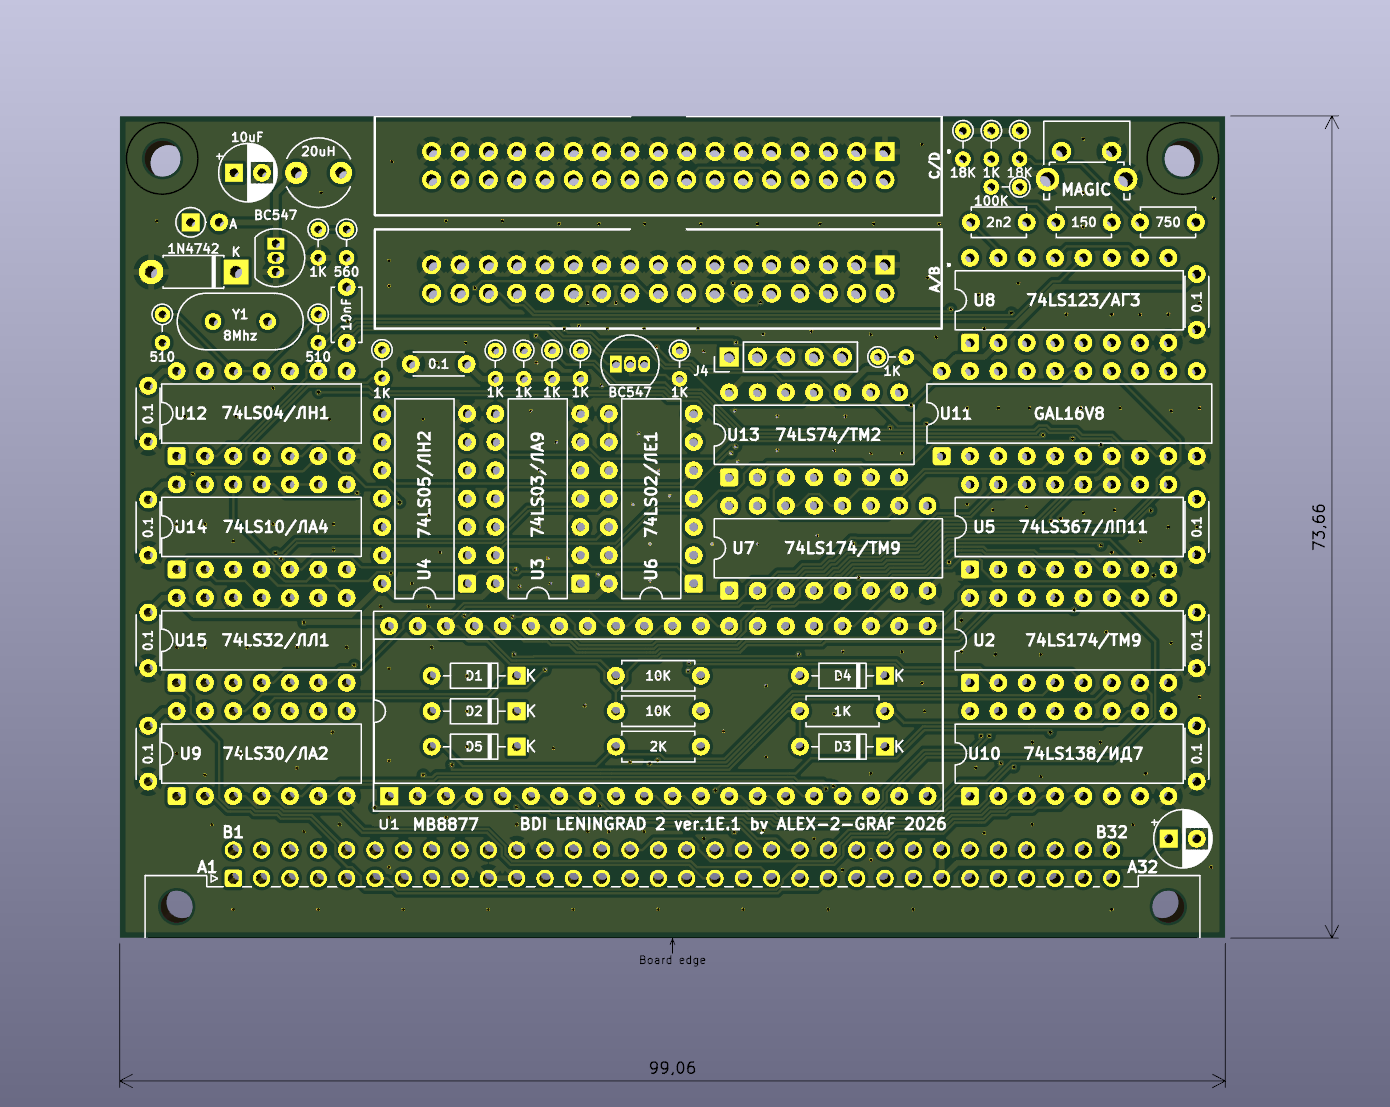
Task: Select the D1 diode
Action: [474, 676]
